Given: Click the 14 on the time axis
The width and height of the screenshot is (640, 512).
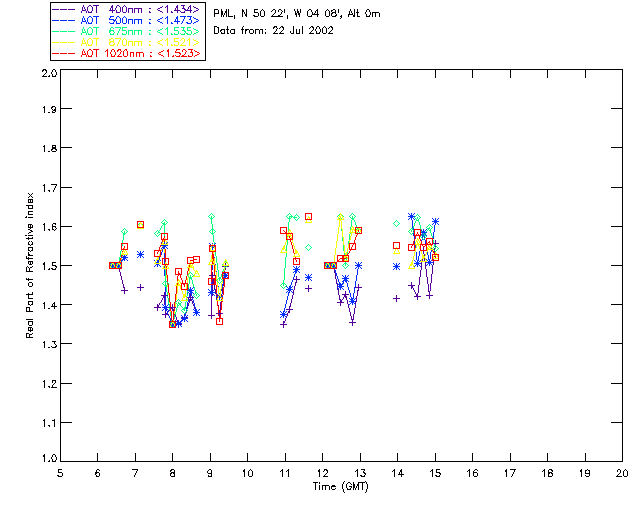Looking at the screenshot, I should click(x=398, y=473).
